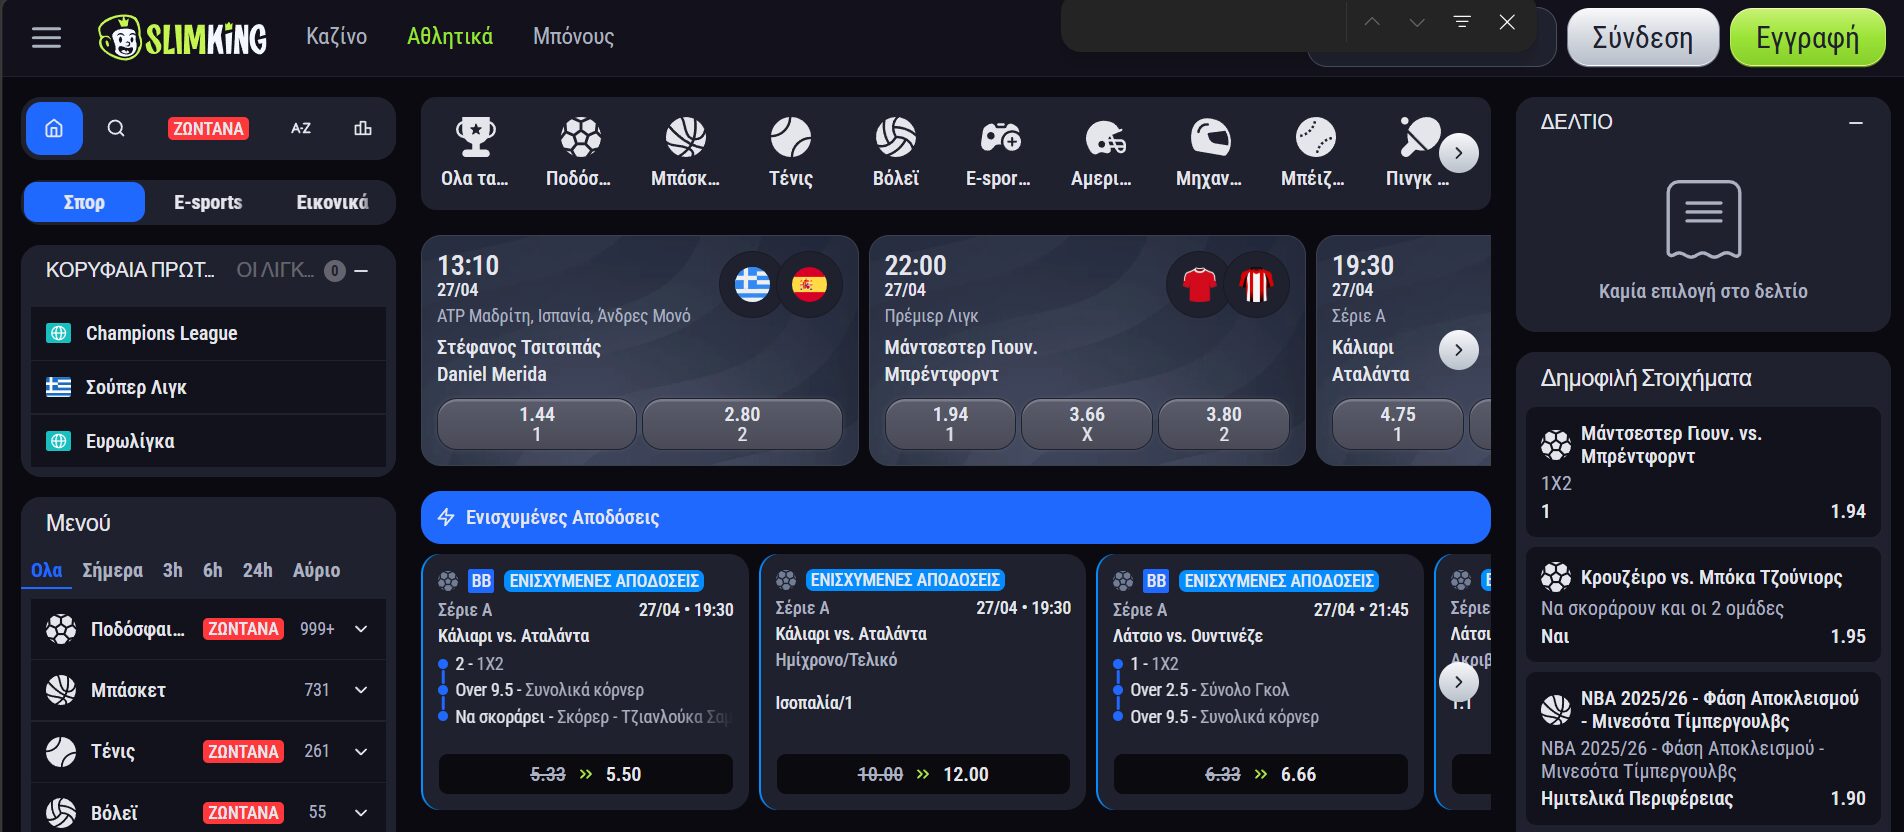Click the Βόλεϊ ball icon in menu
Image resolution: width=1904 pixels, height=832 pixels.
(61, 812)
